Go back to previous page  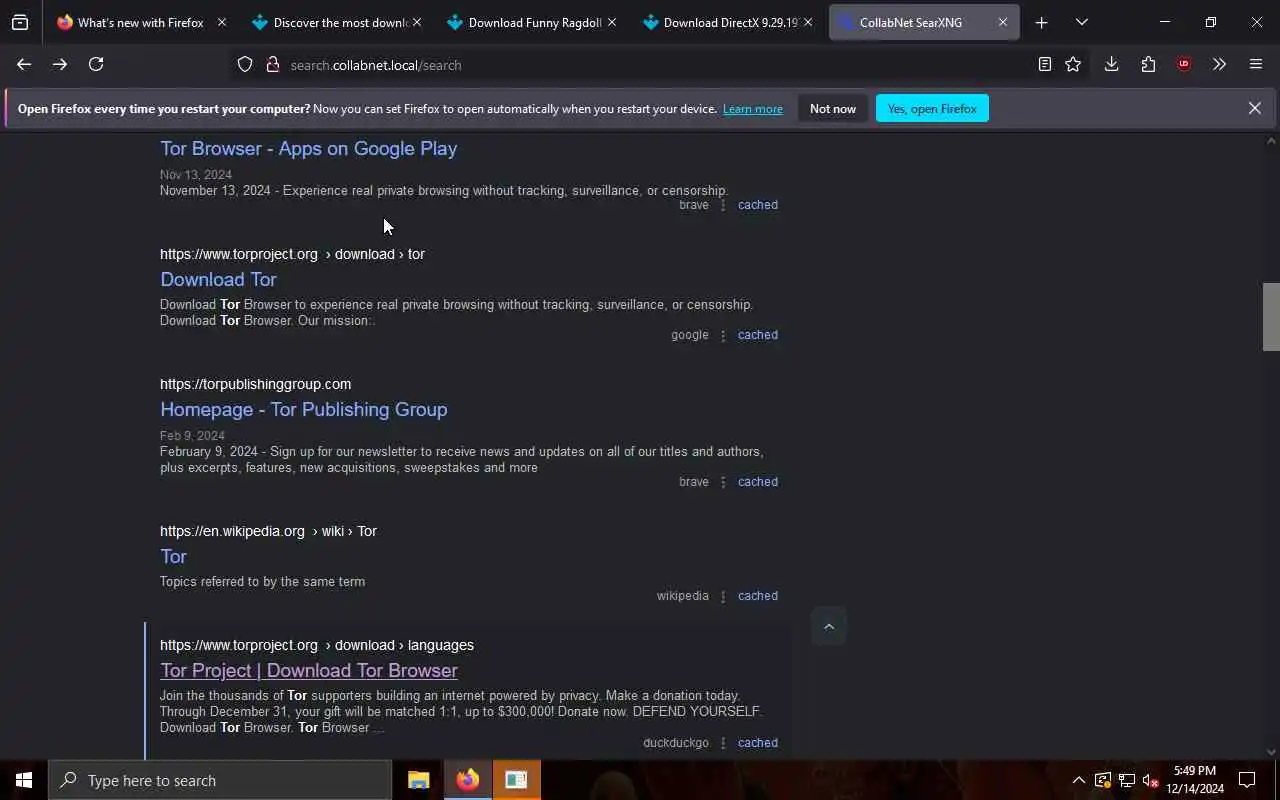click(24, 64)
